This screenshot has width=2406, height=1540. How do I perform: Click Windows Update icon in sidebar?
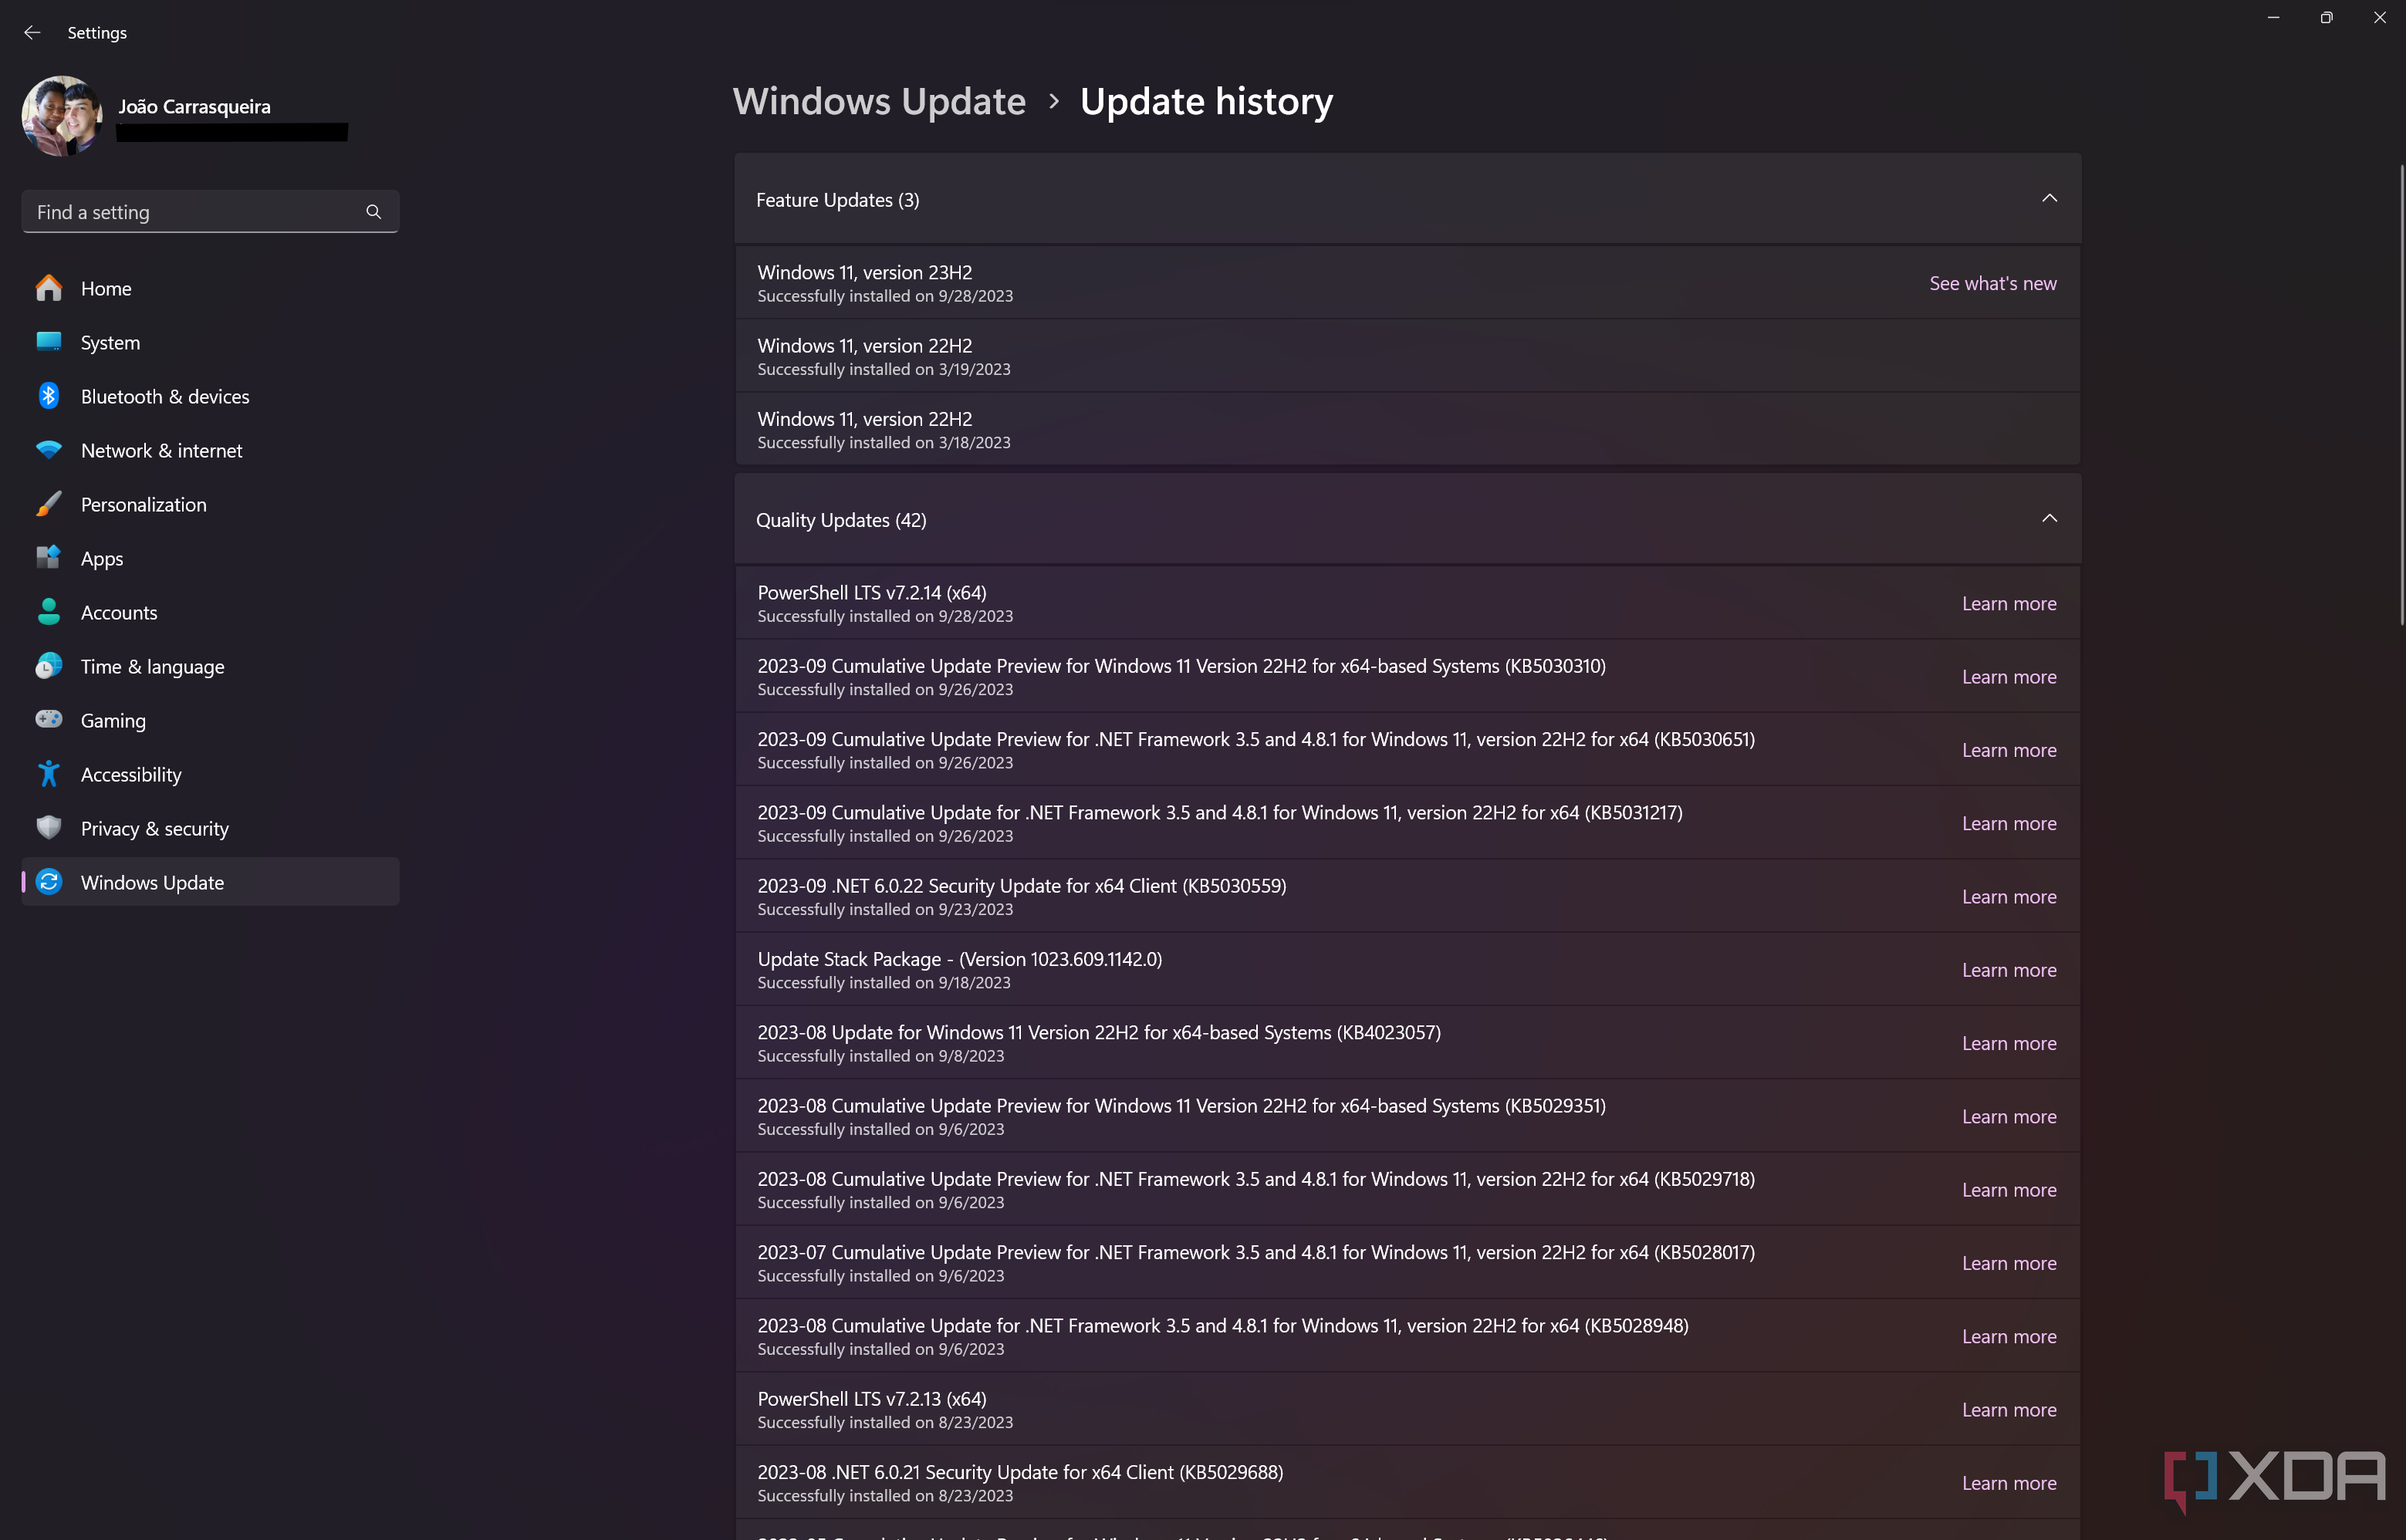click(x=47, y=880)
